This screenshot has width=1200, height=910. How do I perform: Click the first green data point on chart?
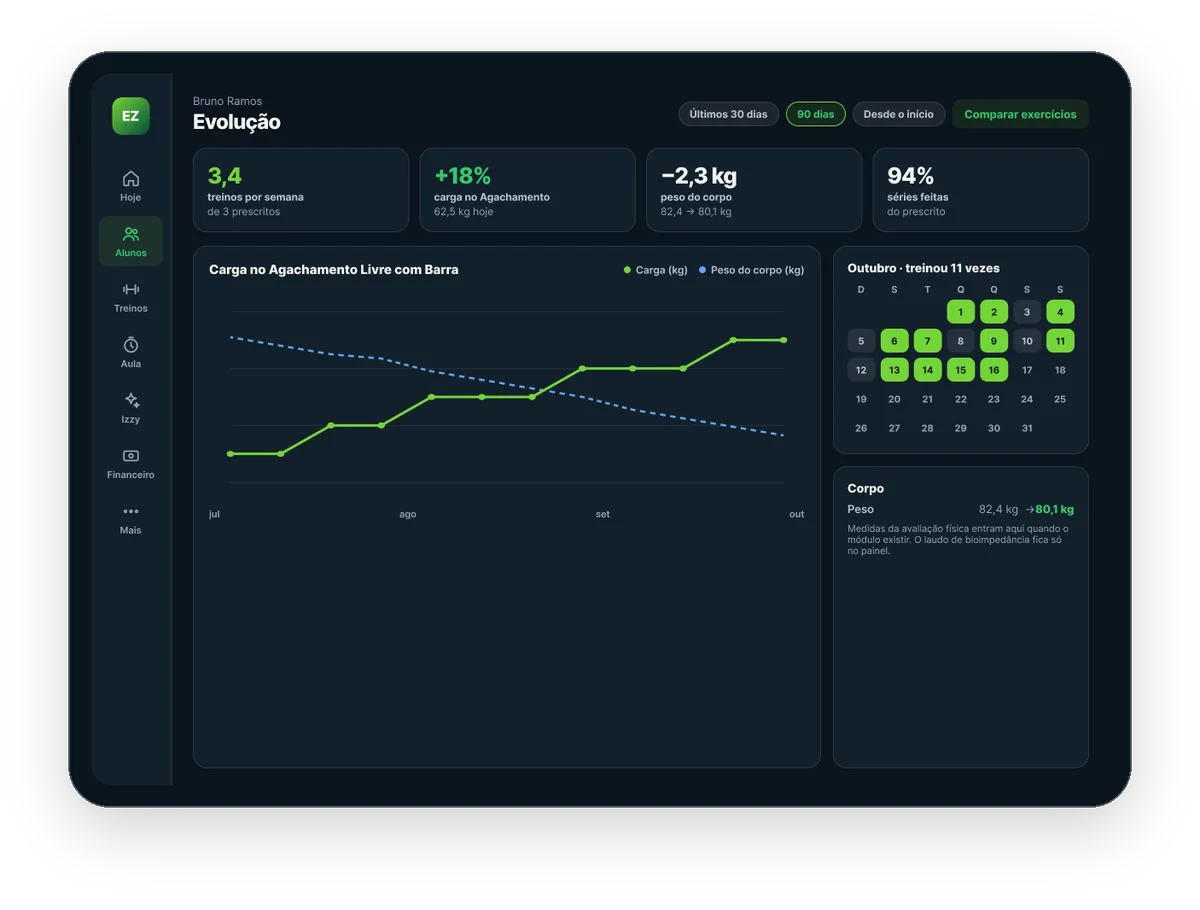tap(230, 454)
